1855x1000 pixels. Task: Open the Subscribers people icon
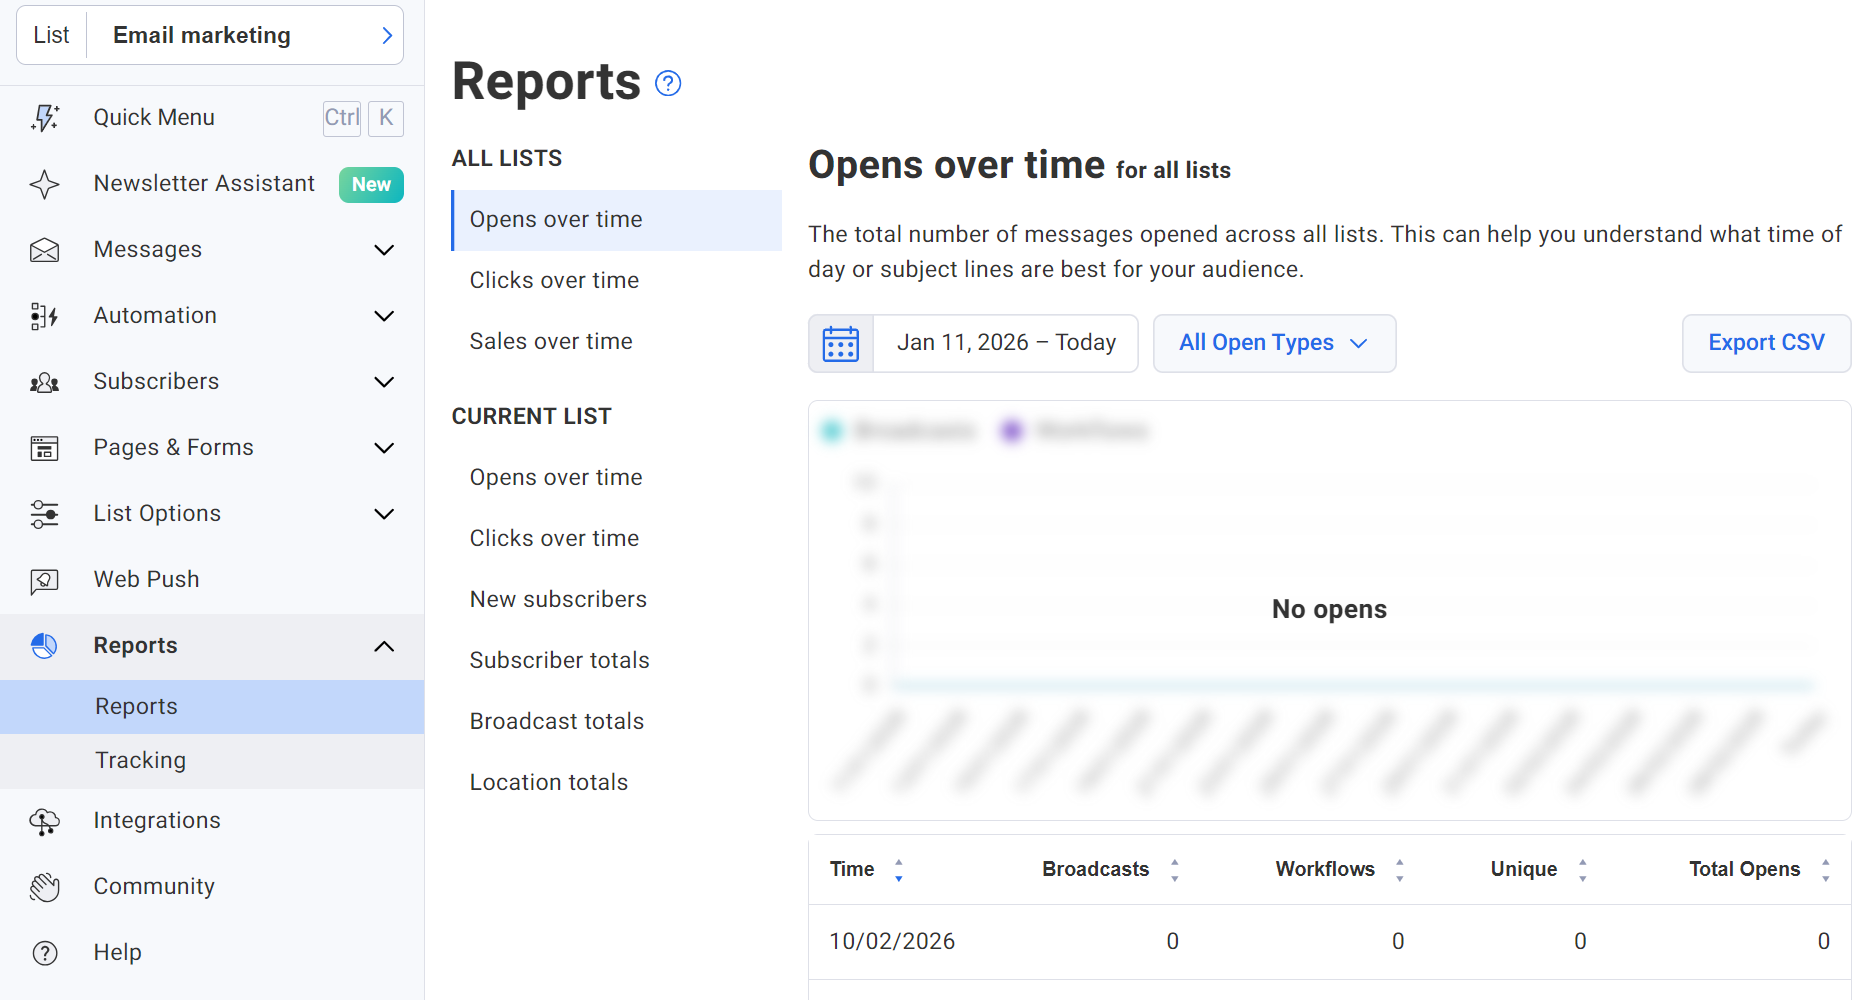point(44,382)
